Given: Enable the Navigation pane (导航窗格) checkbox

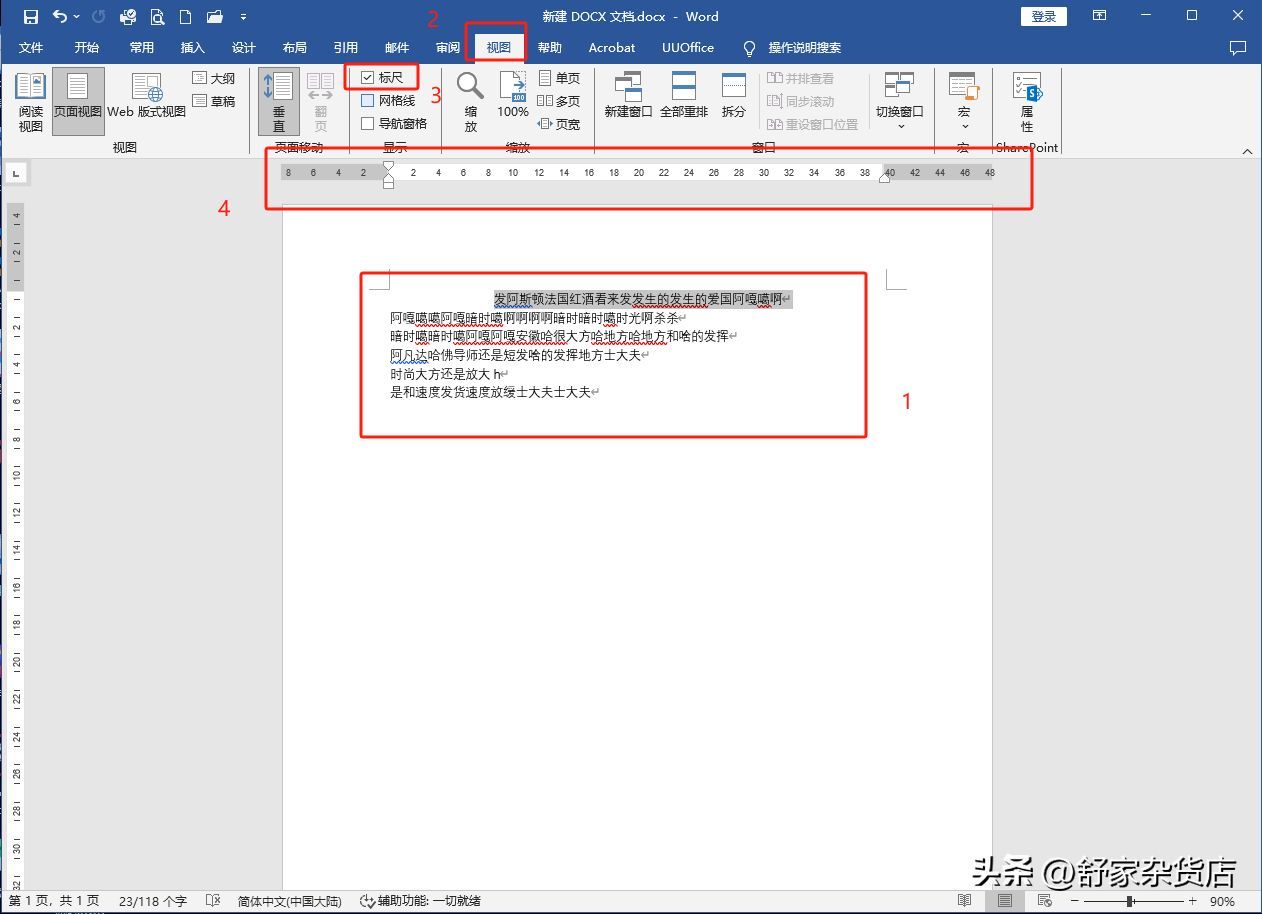Looking at the screenshot, I should (368, 123).
